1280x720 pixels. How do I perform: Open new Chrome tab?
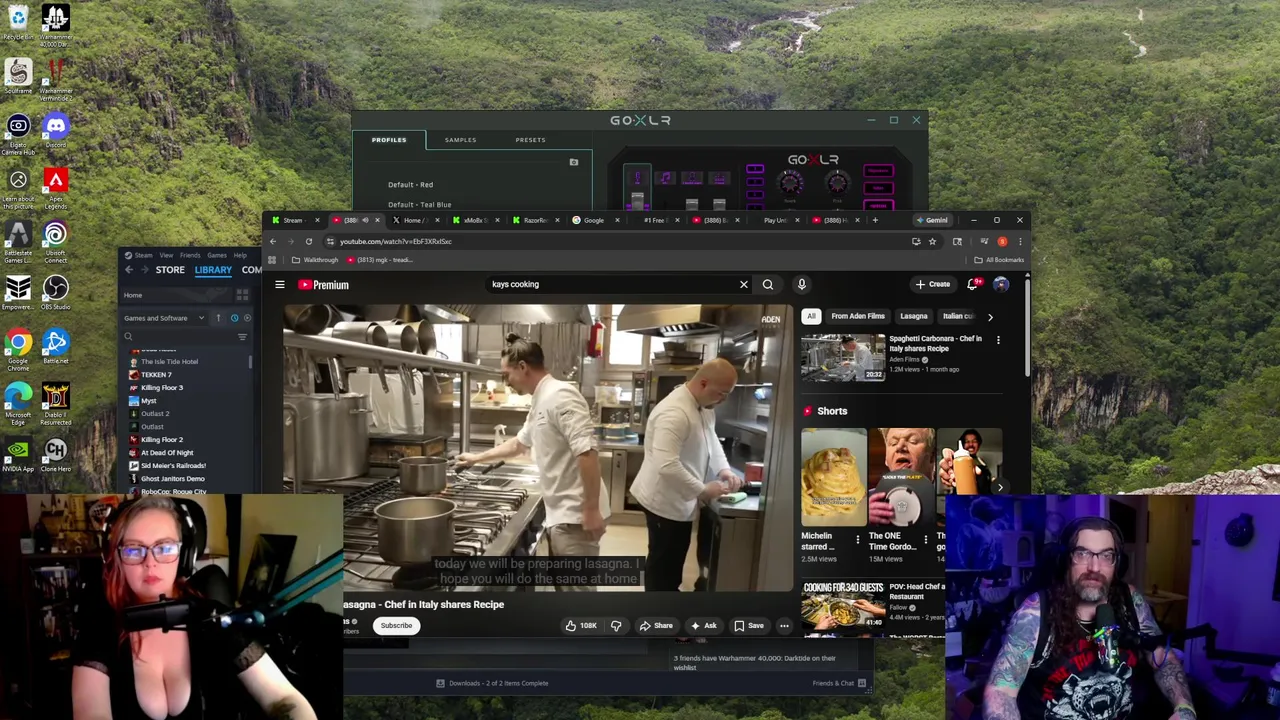pyautogui.click(x=874, y=220)
